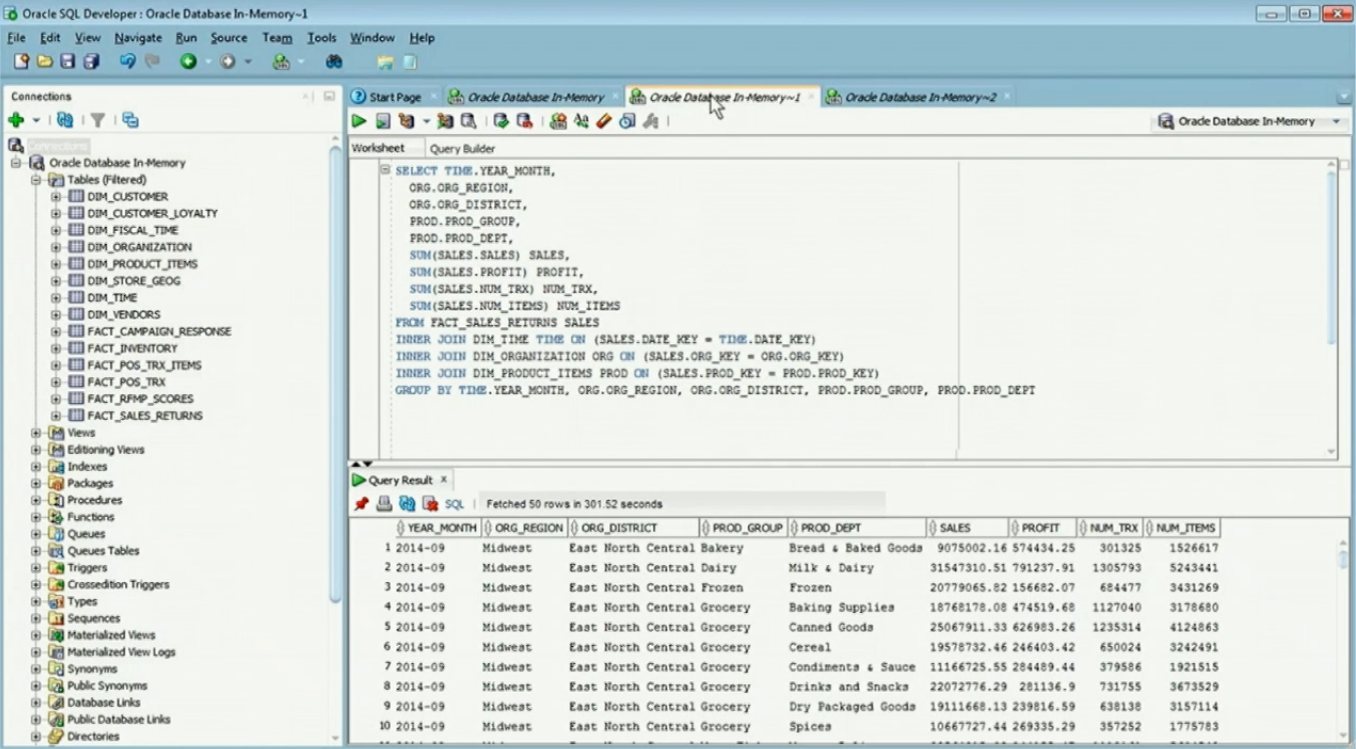Pin the query result with red pin icon
Screen dimensions: 1356x749
click(x=361, y=504)
